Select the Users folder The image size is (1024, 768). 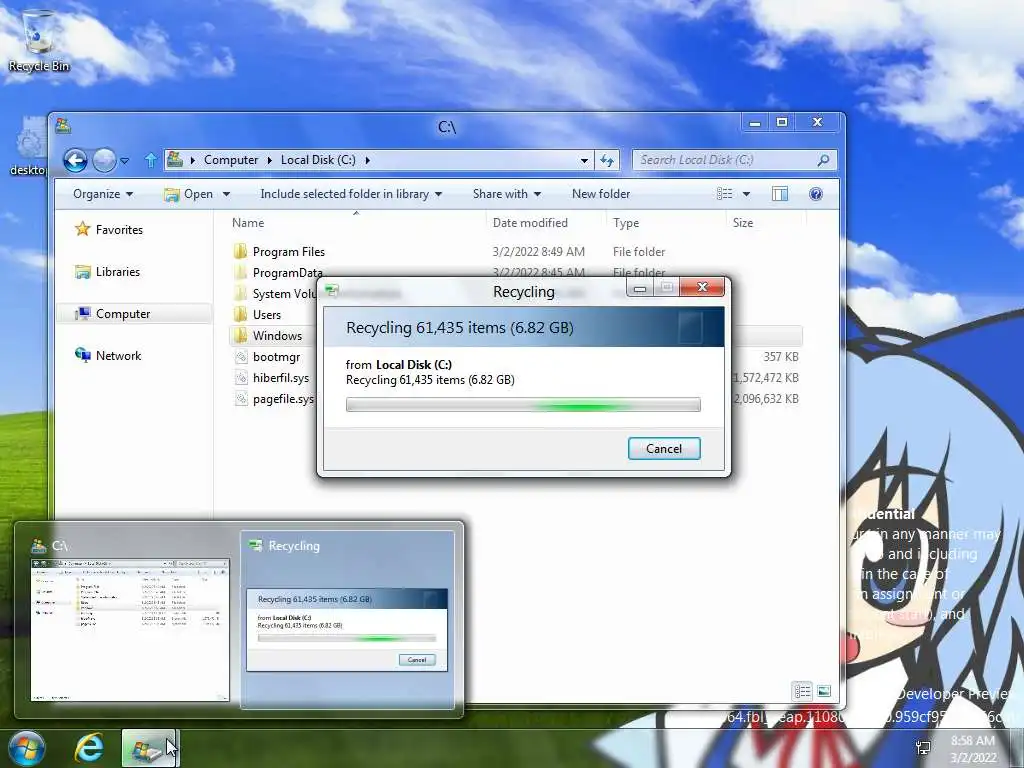pyautogui.click(x=266, y=315)
